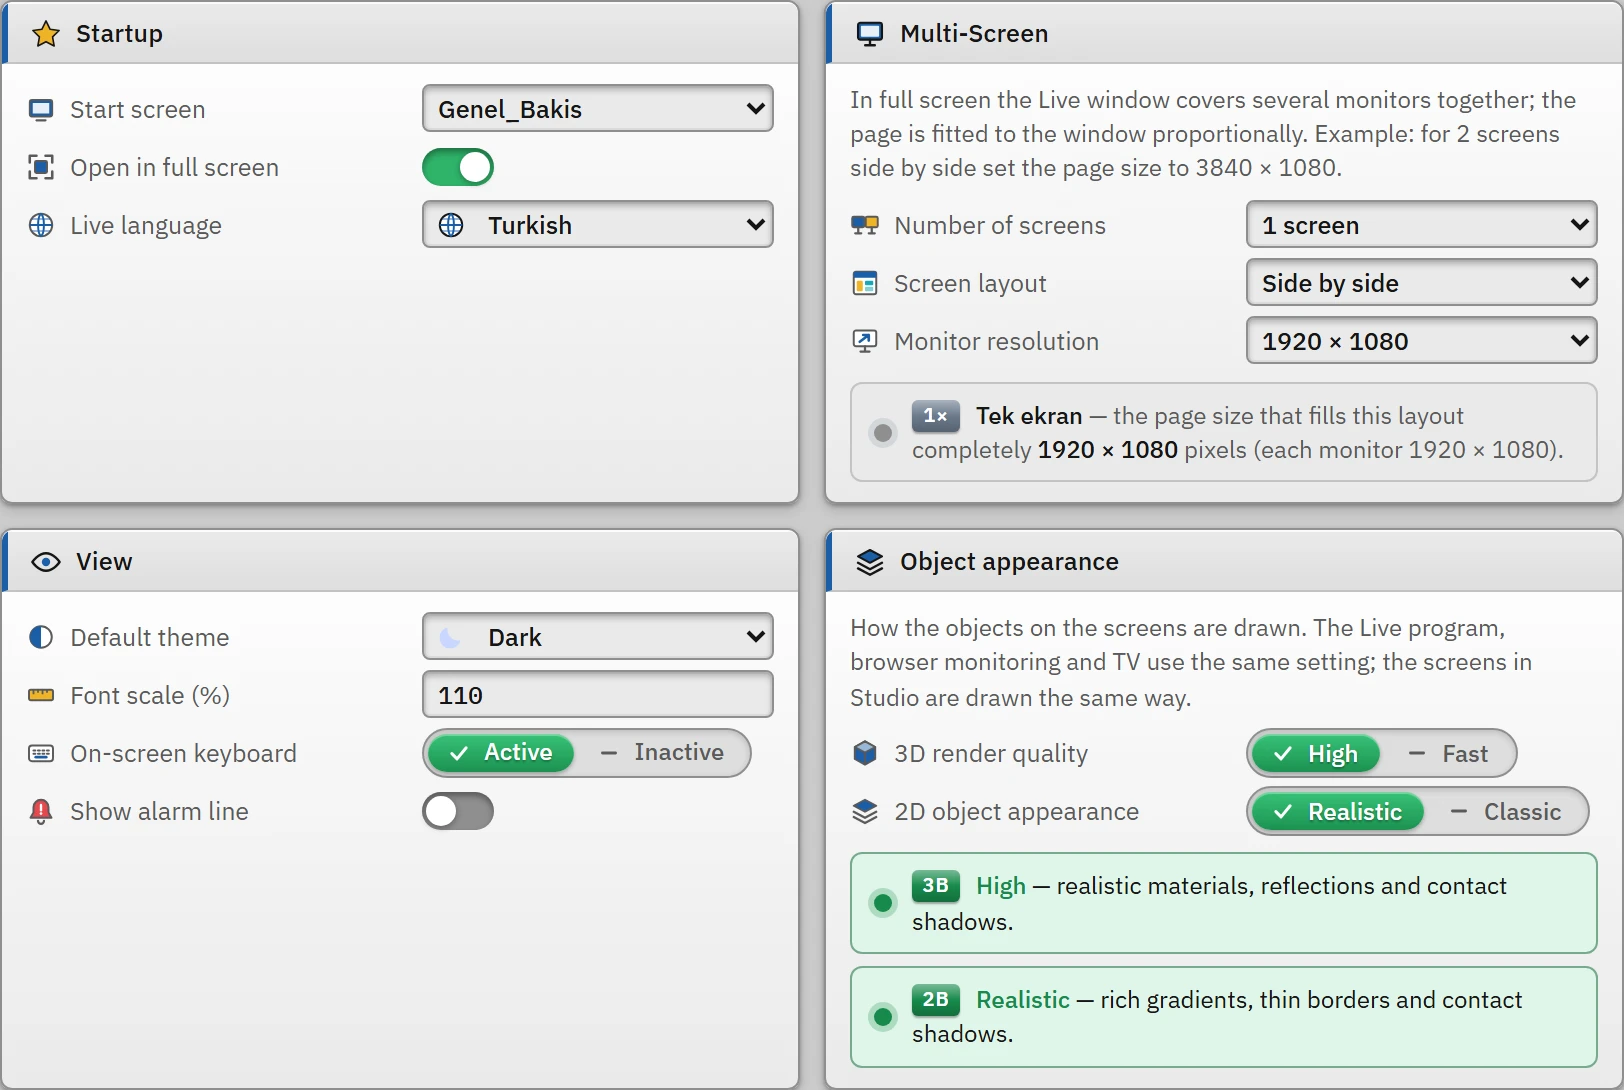Open the Live language dropdown showing Turkish
Screen dimensions: 1624x1090
(598, 225)
